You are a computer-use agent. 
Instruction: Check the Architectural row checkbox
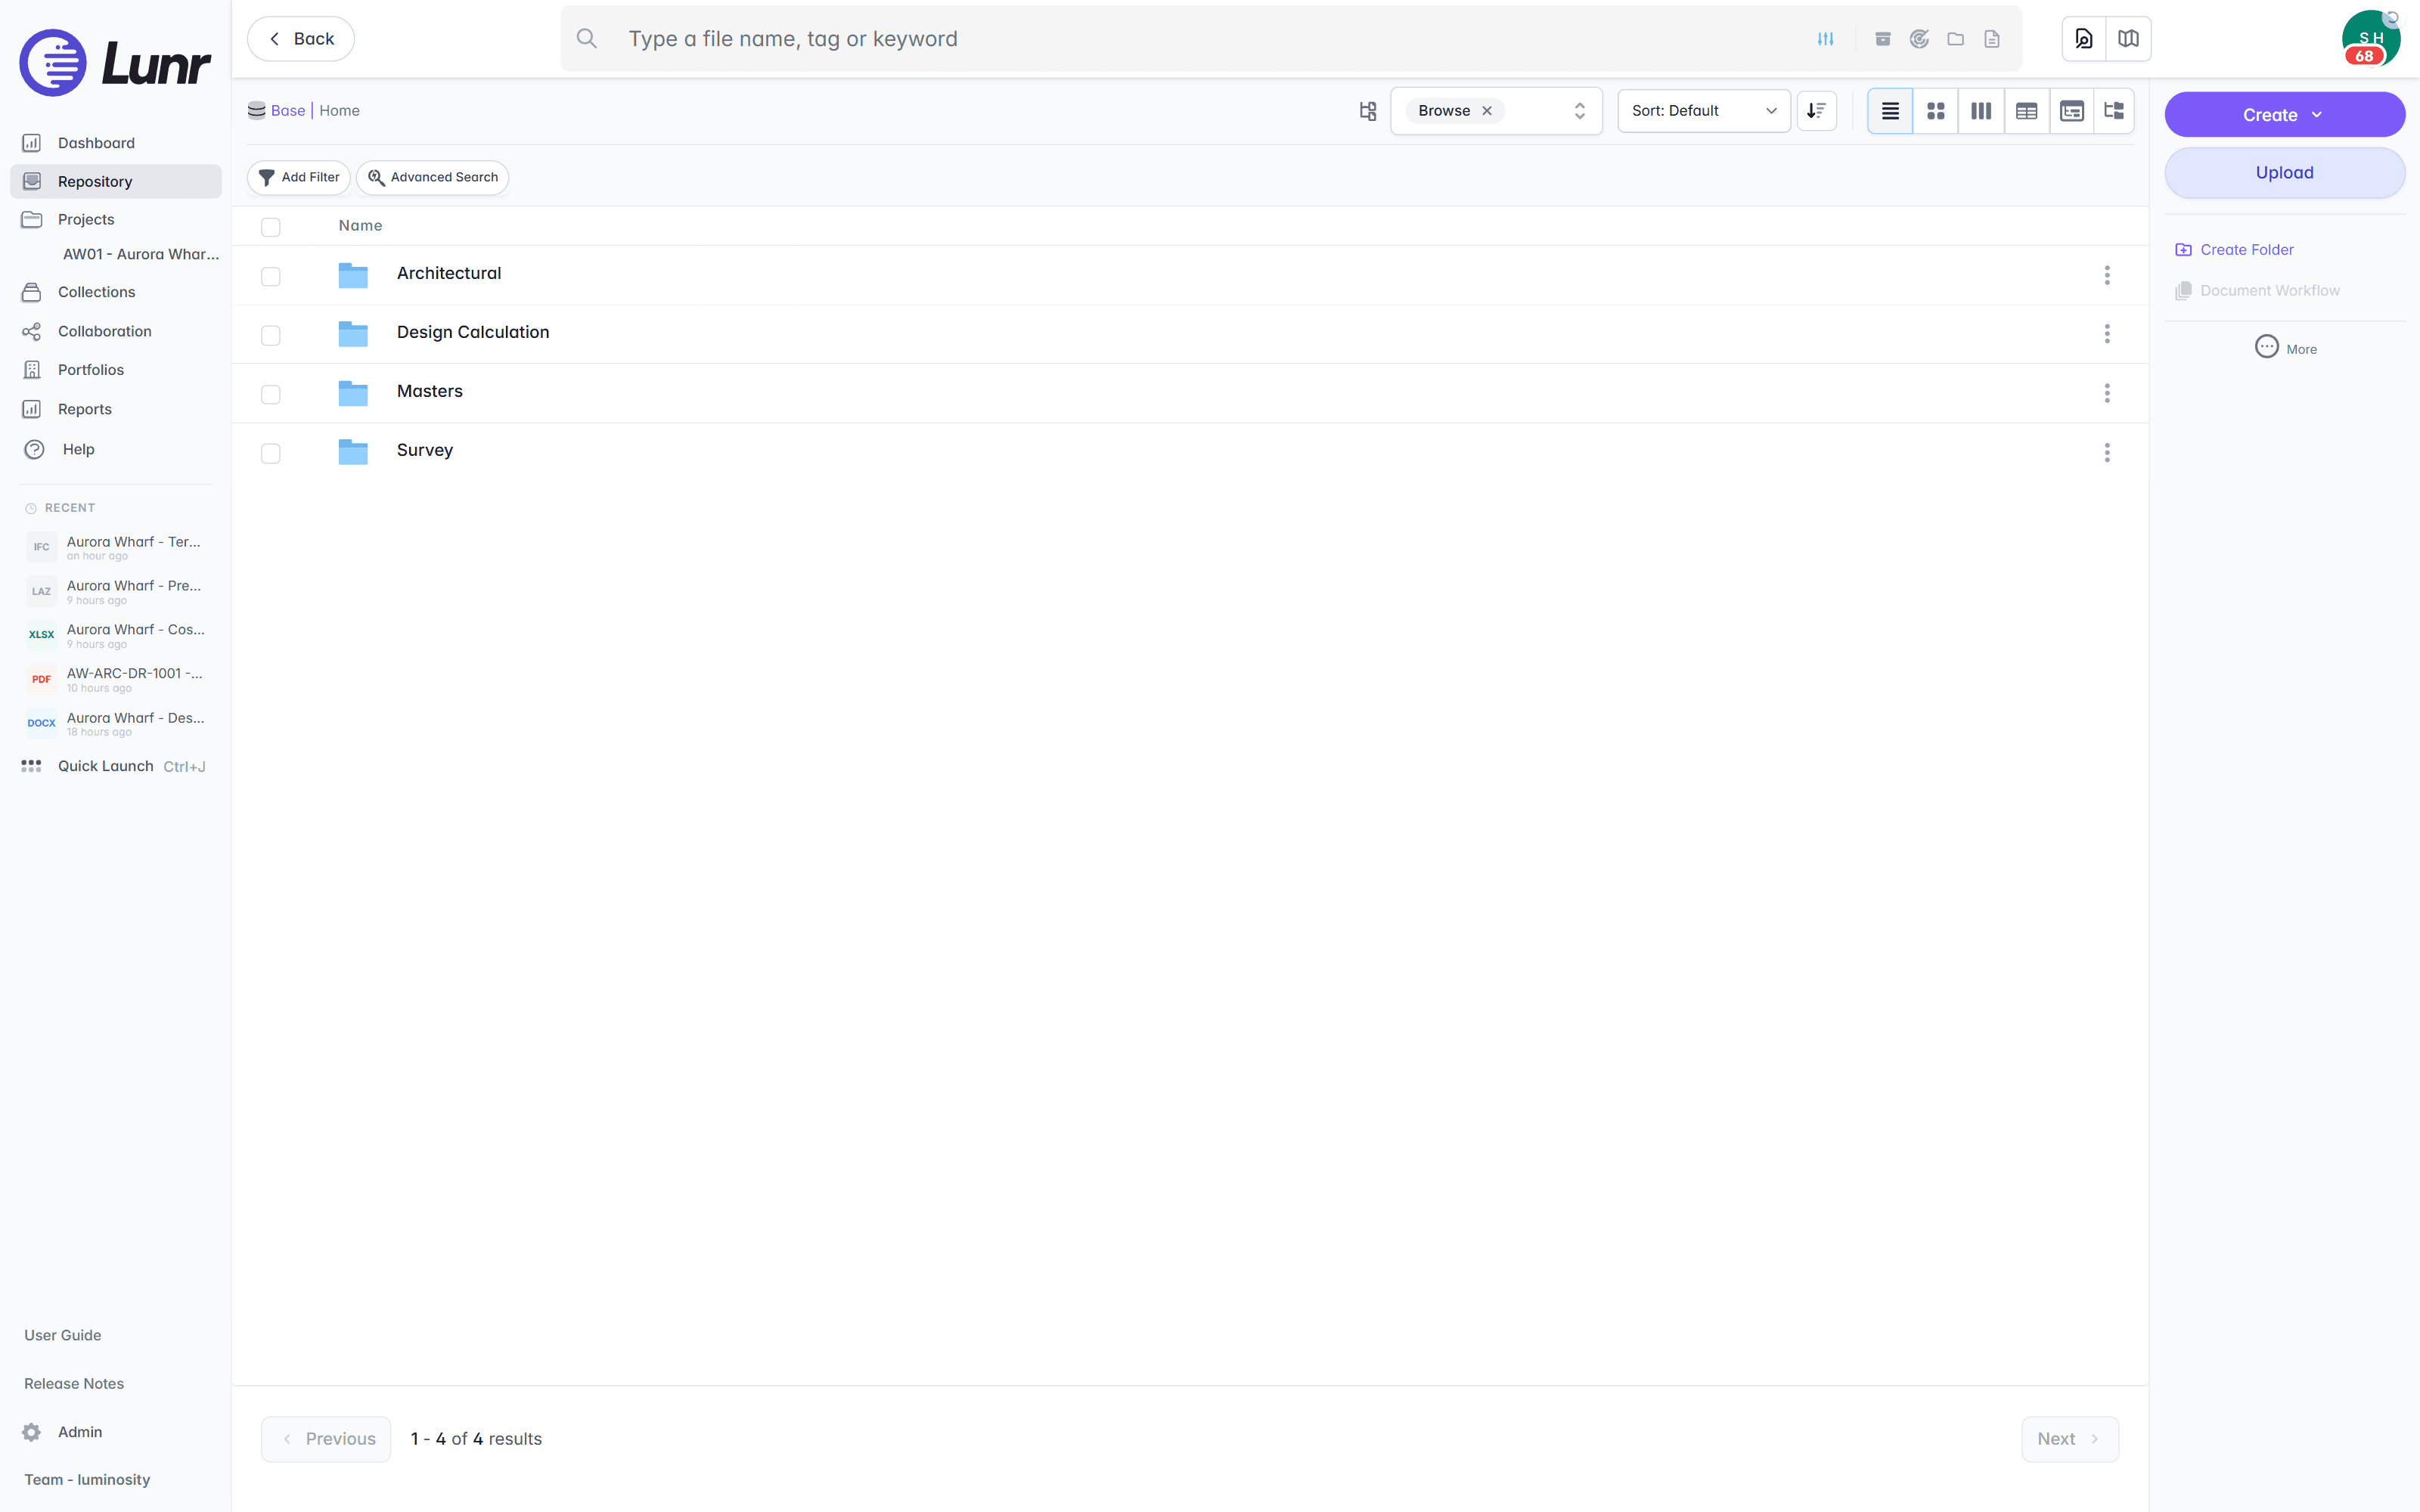(271, 276)
